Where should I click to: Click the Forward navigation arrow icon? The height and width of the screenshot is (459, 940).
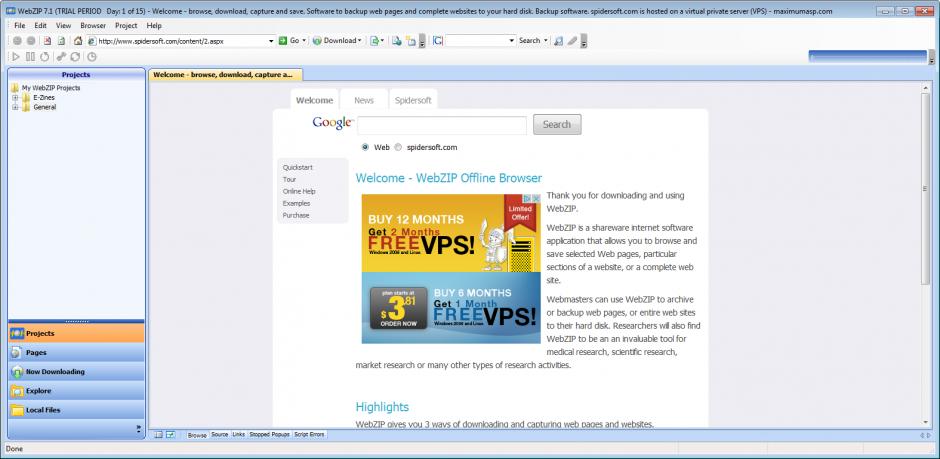pyautogui.click(x=31, y=41)
